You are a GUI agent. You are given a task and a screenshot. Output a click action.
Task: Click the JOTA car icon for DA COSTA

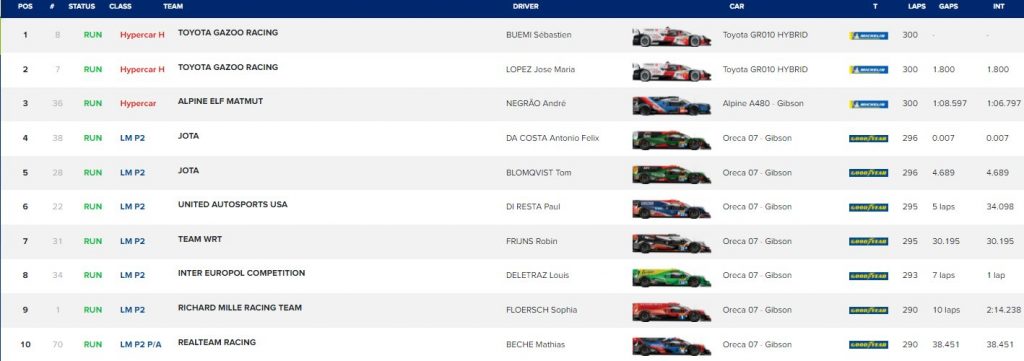(x=671, y=140)
